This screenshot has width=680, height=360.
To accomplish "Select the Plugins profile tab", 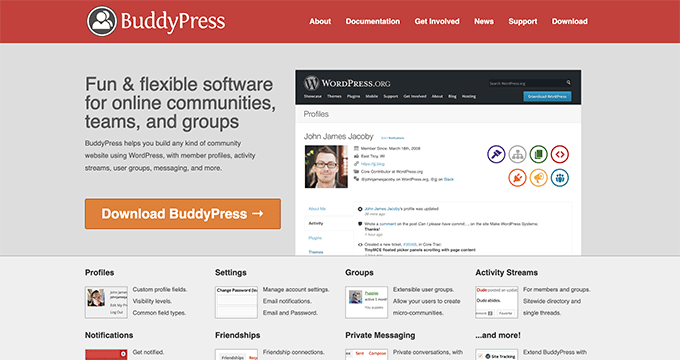I will pos(315,238).
